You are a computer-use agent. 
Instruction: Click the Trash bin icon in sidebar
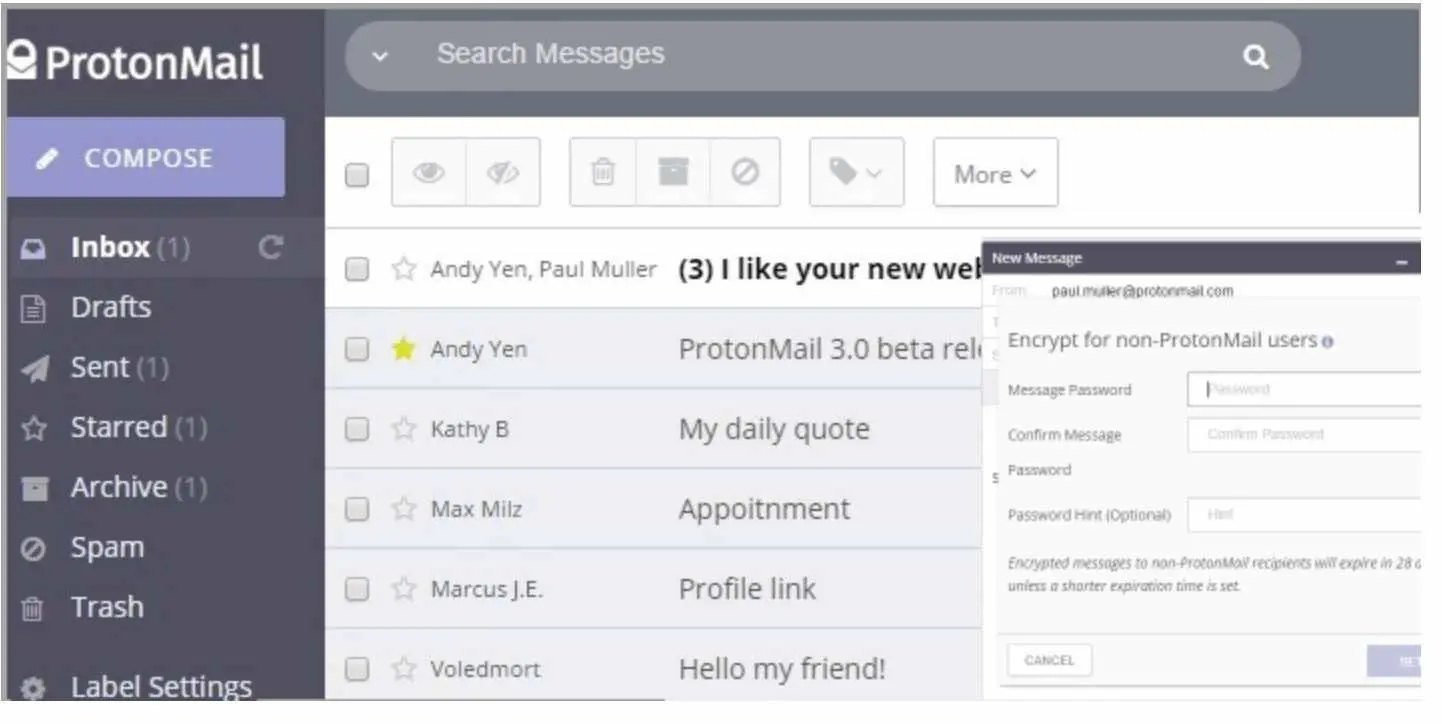34,609
